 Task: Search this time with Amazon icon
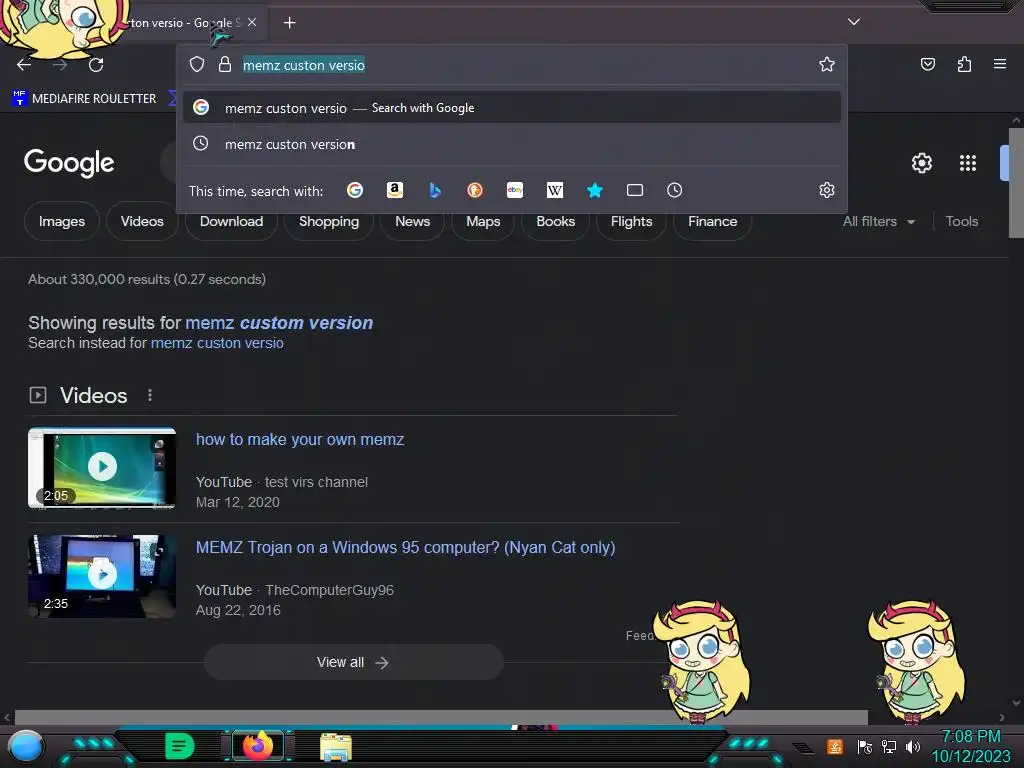pos(394,190)
